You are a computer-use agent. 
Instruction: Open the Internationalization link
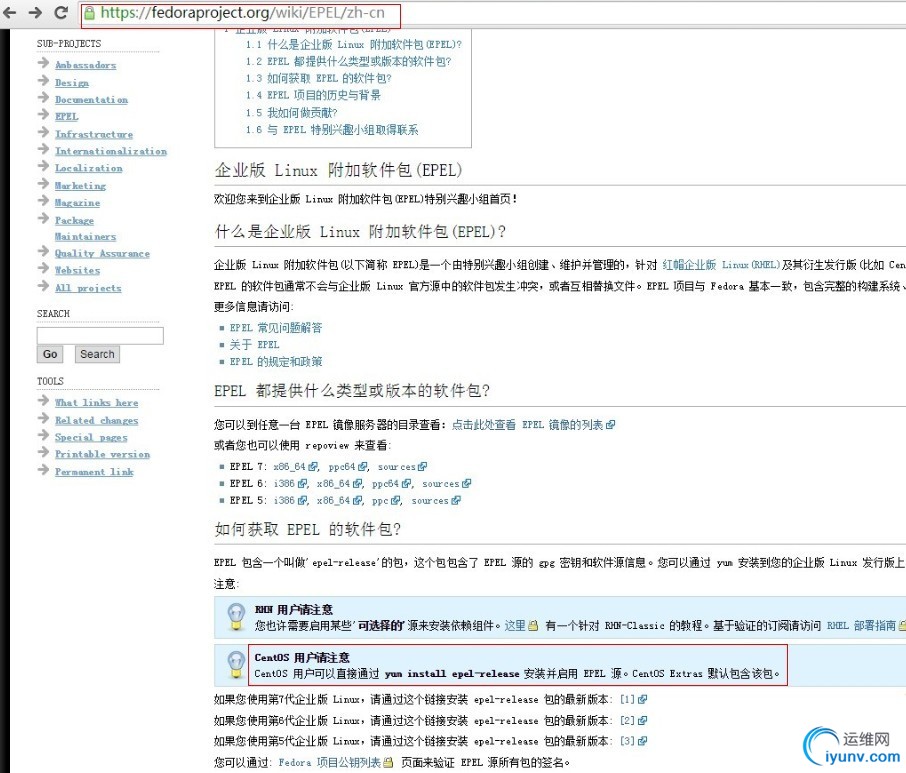pyautogui.click(x=111, y=151)
